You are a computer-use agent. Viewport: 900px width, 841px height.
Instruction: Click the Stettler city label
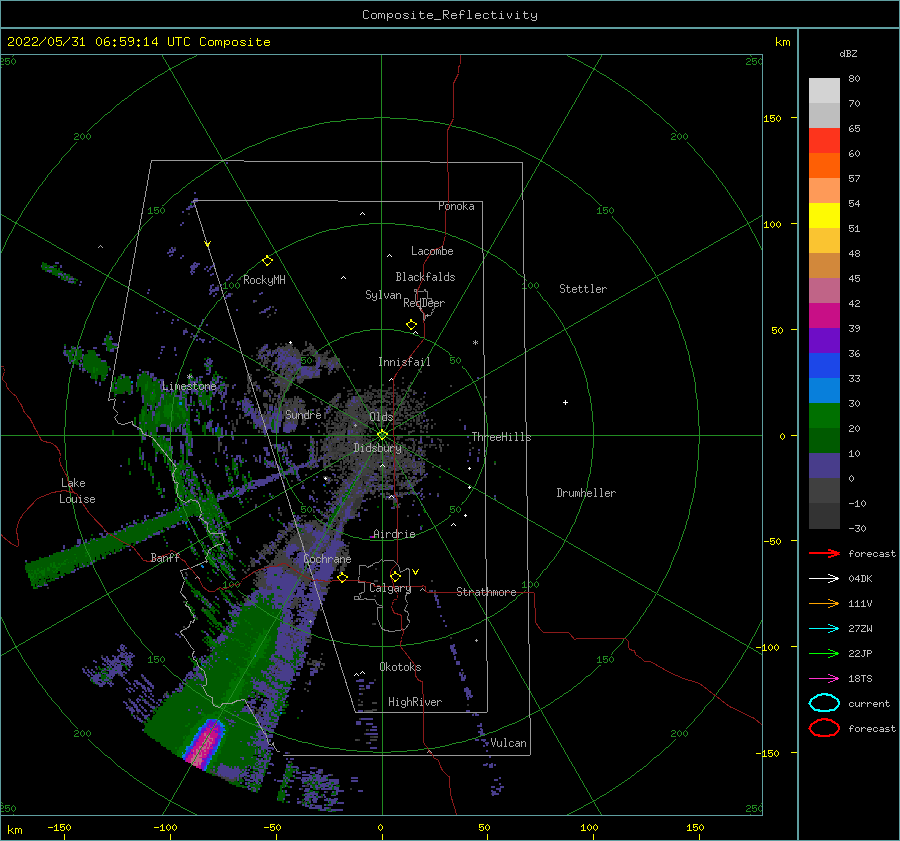click(583, 289)
